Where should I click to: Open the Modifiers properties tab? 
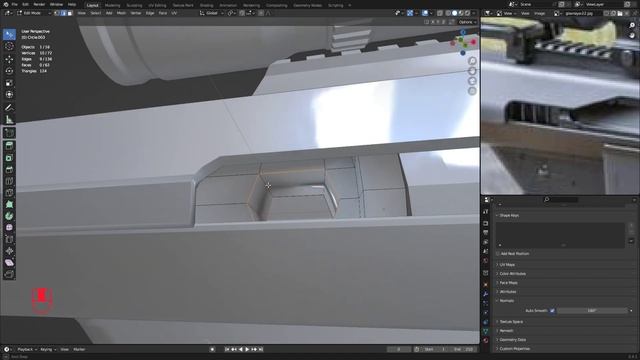pyautogui.click(x=486, y=294)
